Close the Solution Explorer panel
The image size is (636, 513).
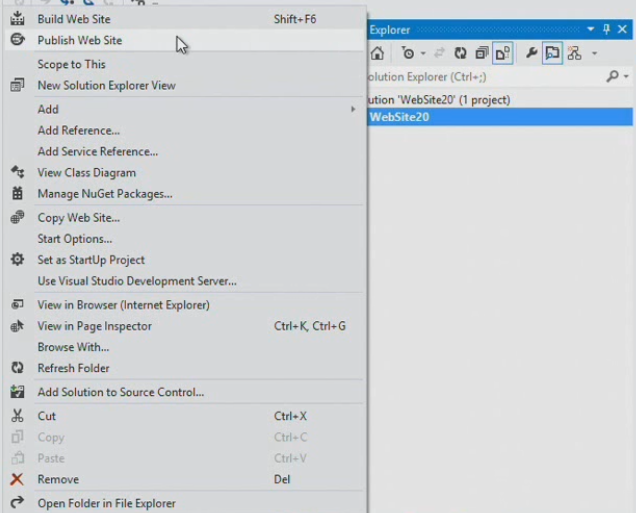pyautogui.click(x=622, y=29)
